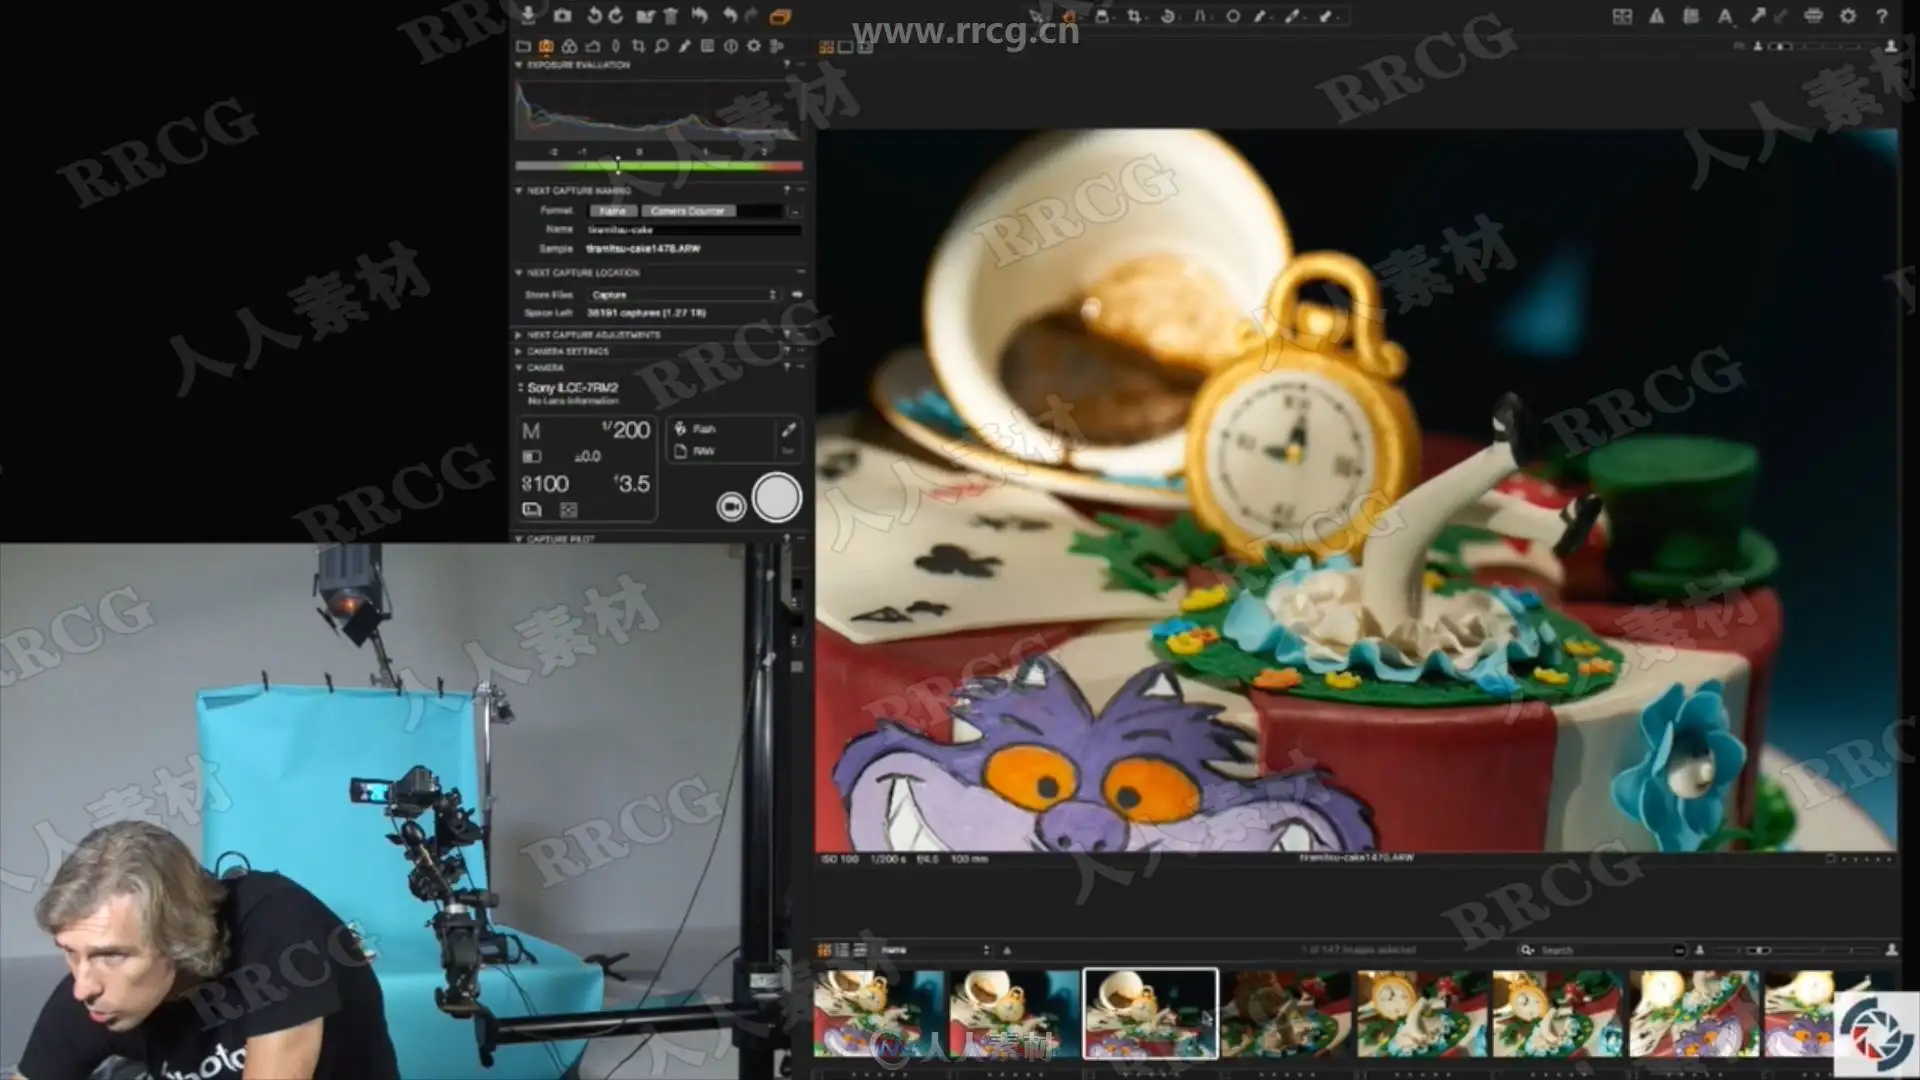
Task: Click the trash Delete icon in toolbar
Action: point(671,15)
